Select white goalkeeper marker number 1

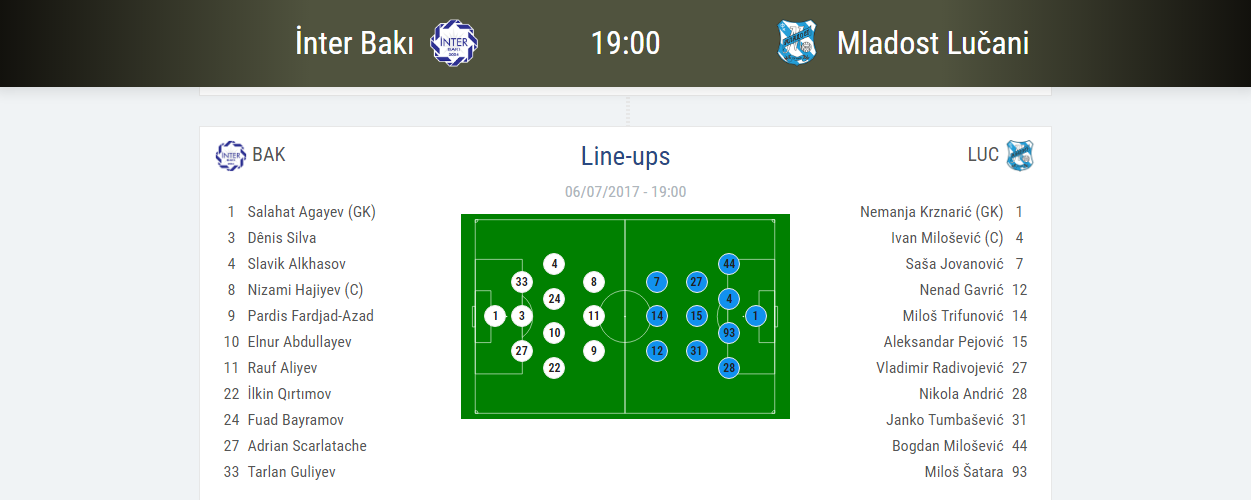click(x=495, y=316)
